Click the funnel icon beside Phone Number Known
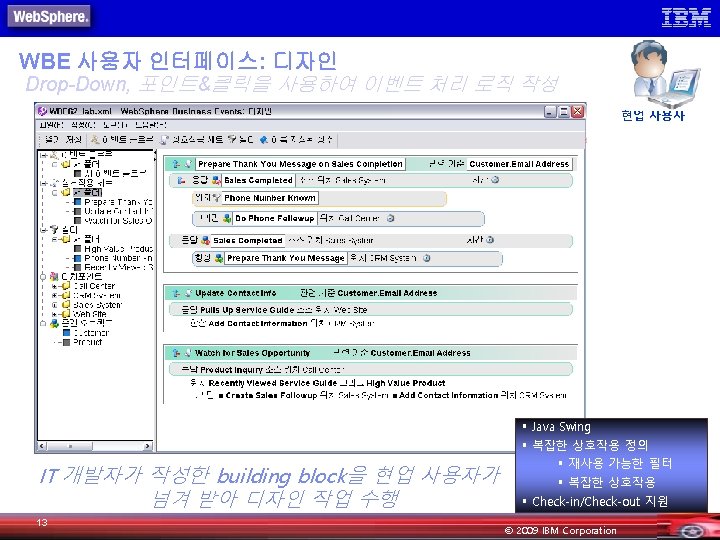The height and width of the screenshot is (540, 720). click(x=216, y=198)
